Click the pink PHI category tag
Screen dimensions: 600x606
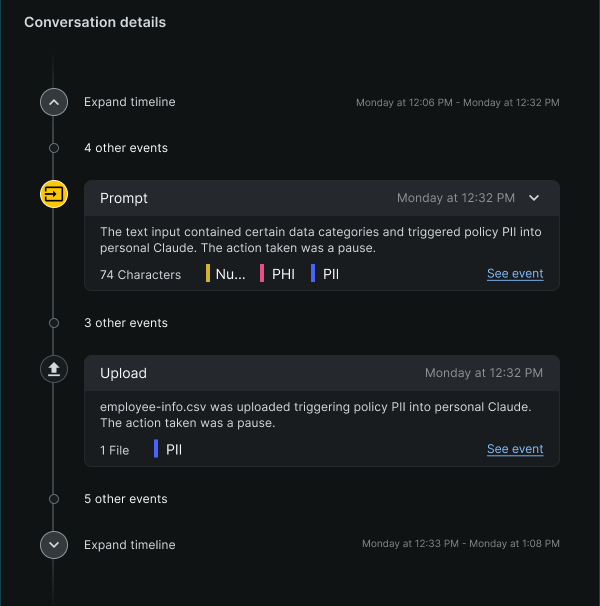[x=278, y=274]
